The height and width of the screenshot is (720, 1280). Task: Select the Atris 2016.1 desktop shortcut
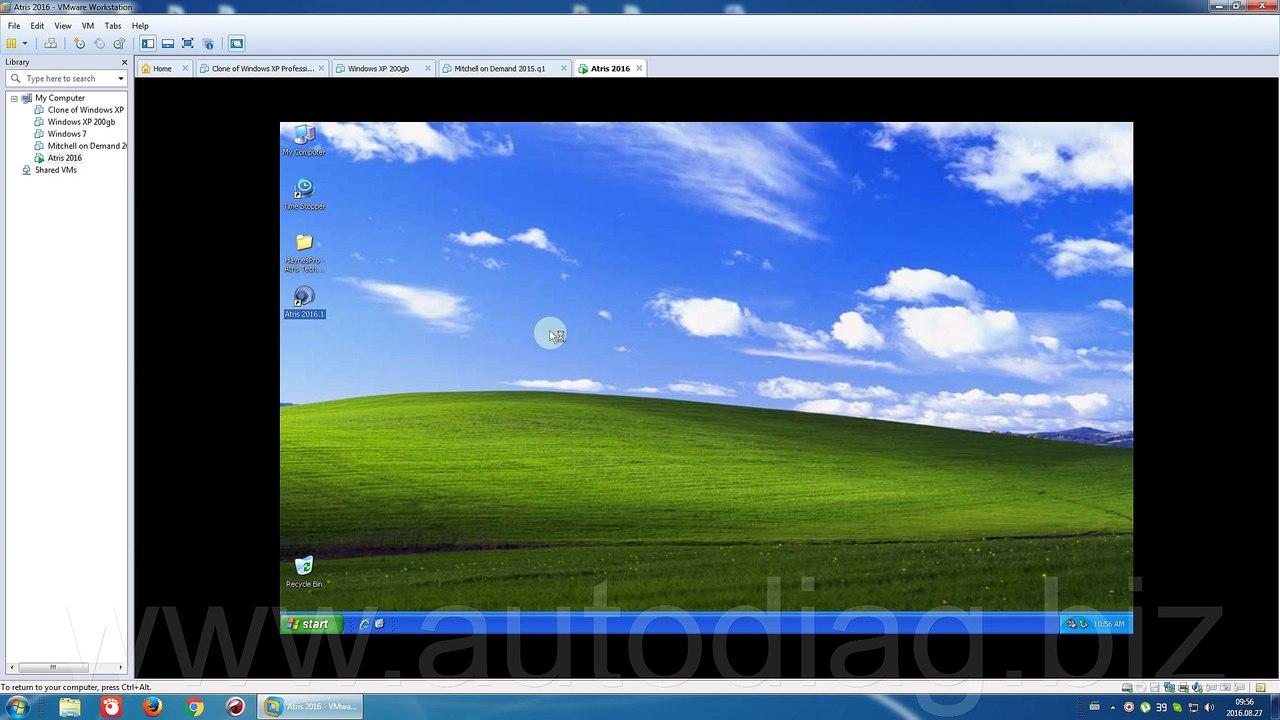[304, 303]
